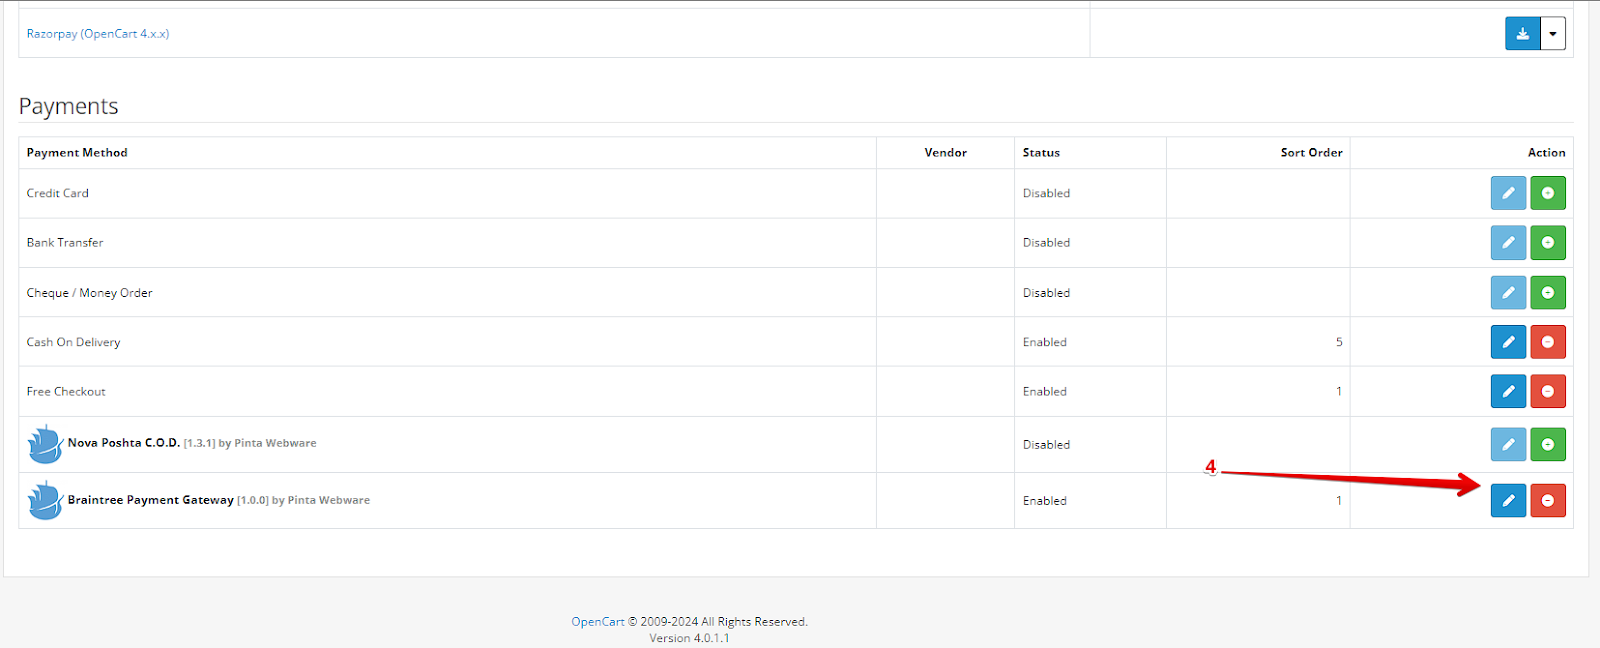Uninstall the Free Checkout payment method

click(1548, 391)
